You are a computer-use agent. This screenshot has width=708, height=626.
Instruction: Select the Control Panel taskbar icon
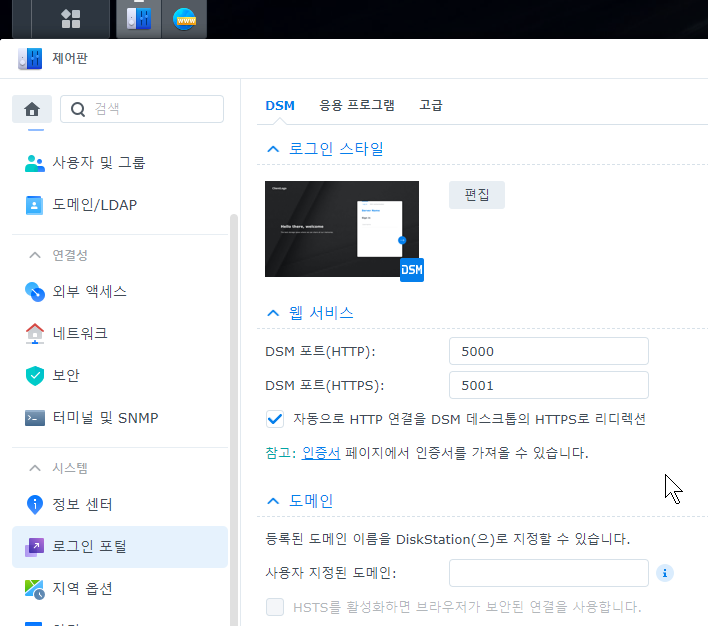(139, 19)
